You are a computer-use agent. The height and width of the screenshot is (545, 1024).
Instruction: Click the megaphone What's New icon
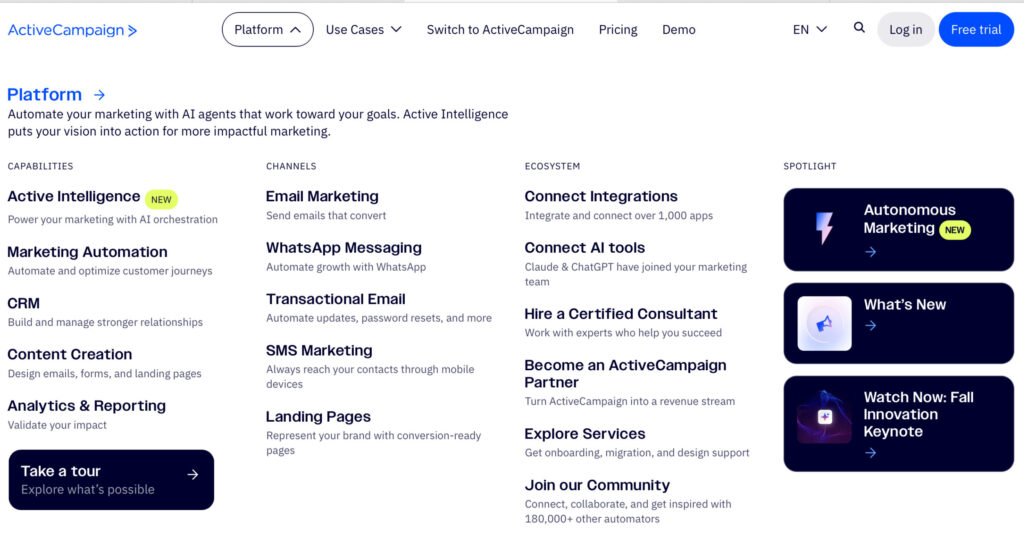tap(824, 323)
